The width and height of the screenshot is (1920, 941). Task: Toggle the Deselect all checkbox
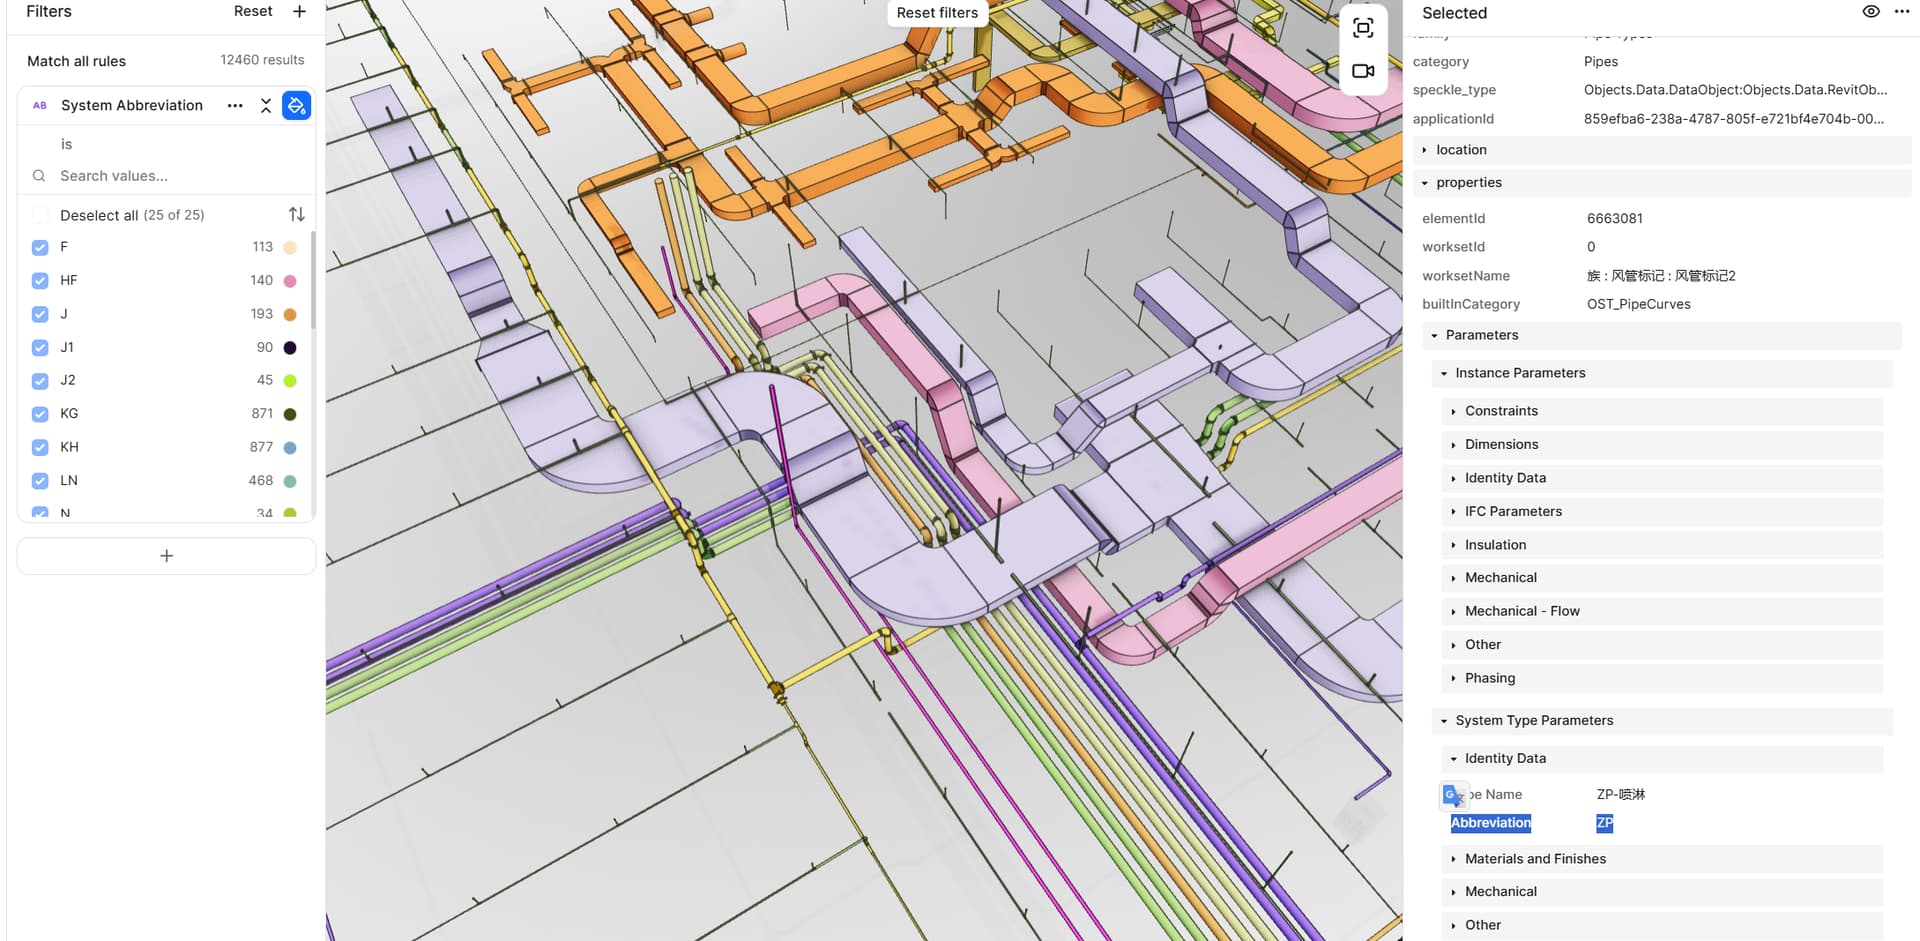[40, 215]
